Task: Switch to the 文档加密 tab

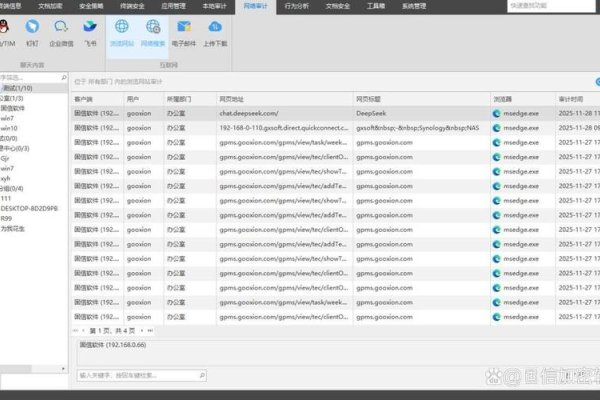Action: click(x=50, y=6)
